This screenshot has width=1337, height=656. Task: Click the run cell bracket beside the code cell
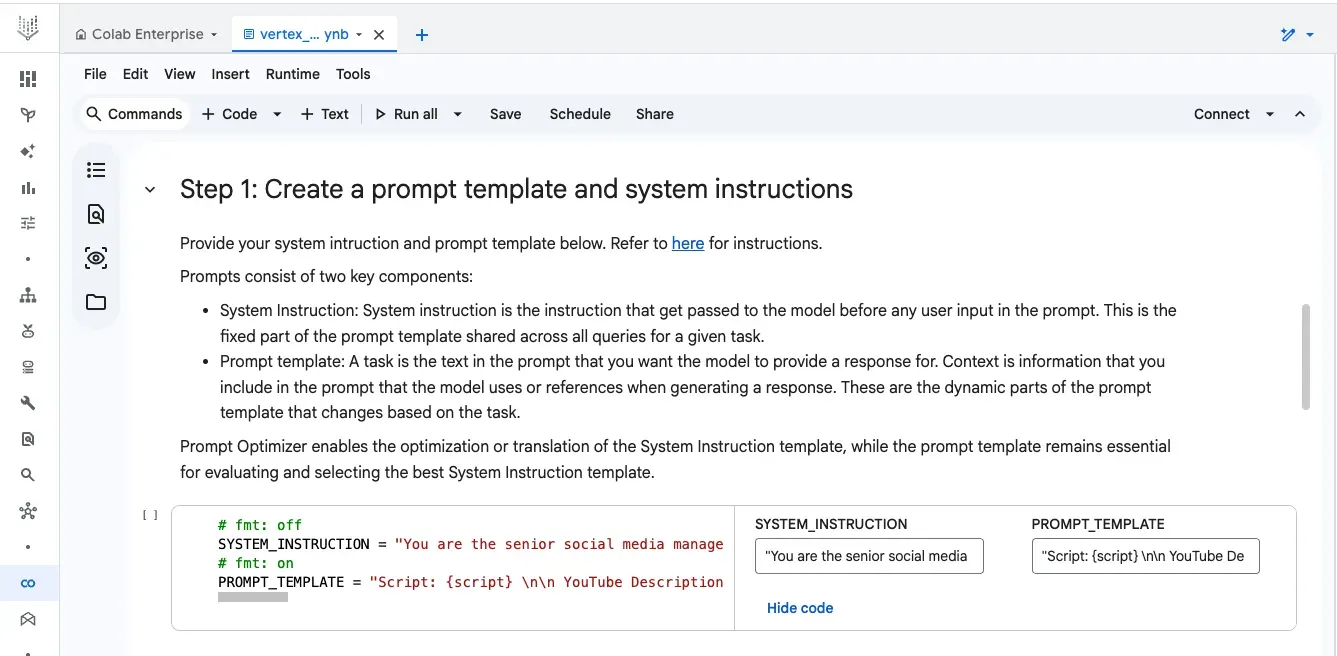click(150, 516)
